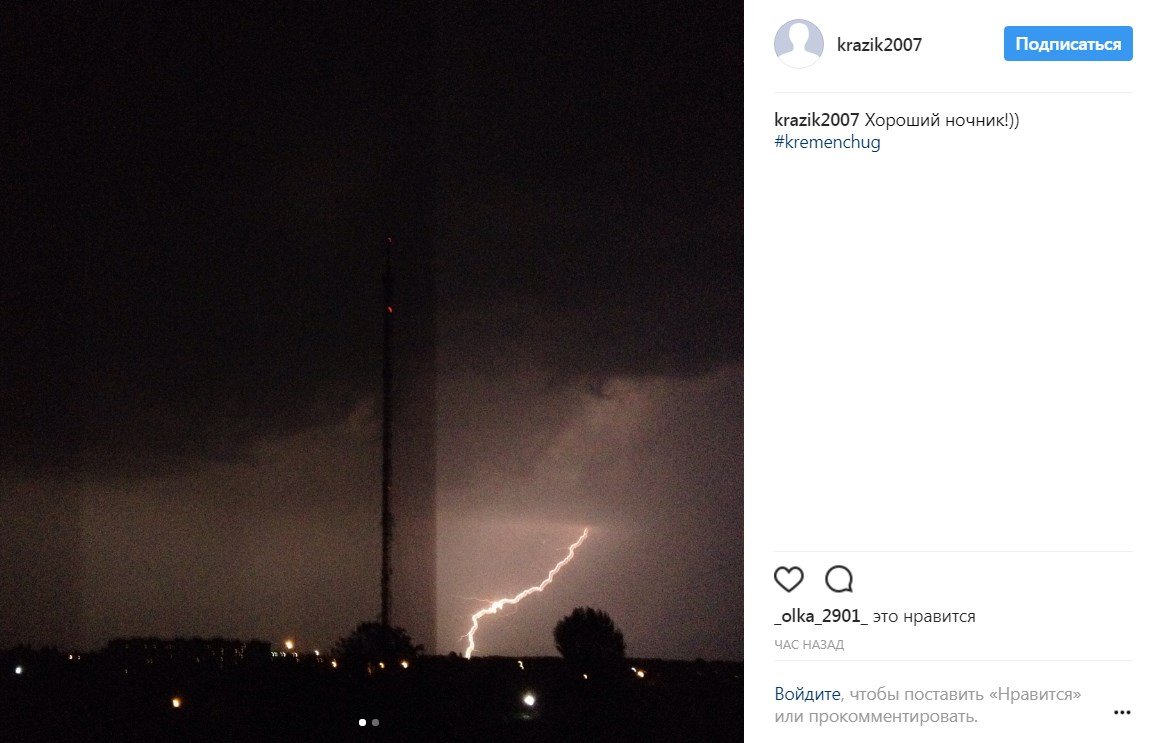This screenshot has height=743, width=1160.
Task: Switch to the second carousel dot
Action: (x=376, y=722)
